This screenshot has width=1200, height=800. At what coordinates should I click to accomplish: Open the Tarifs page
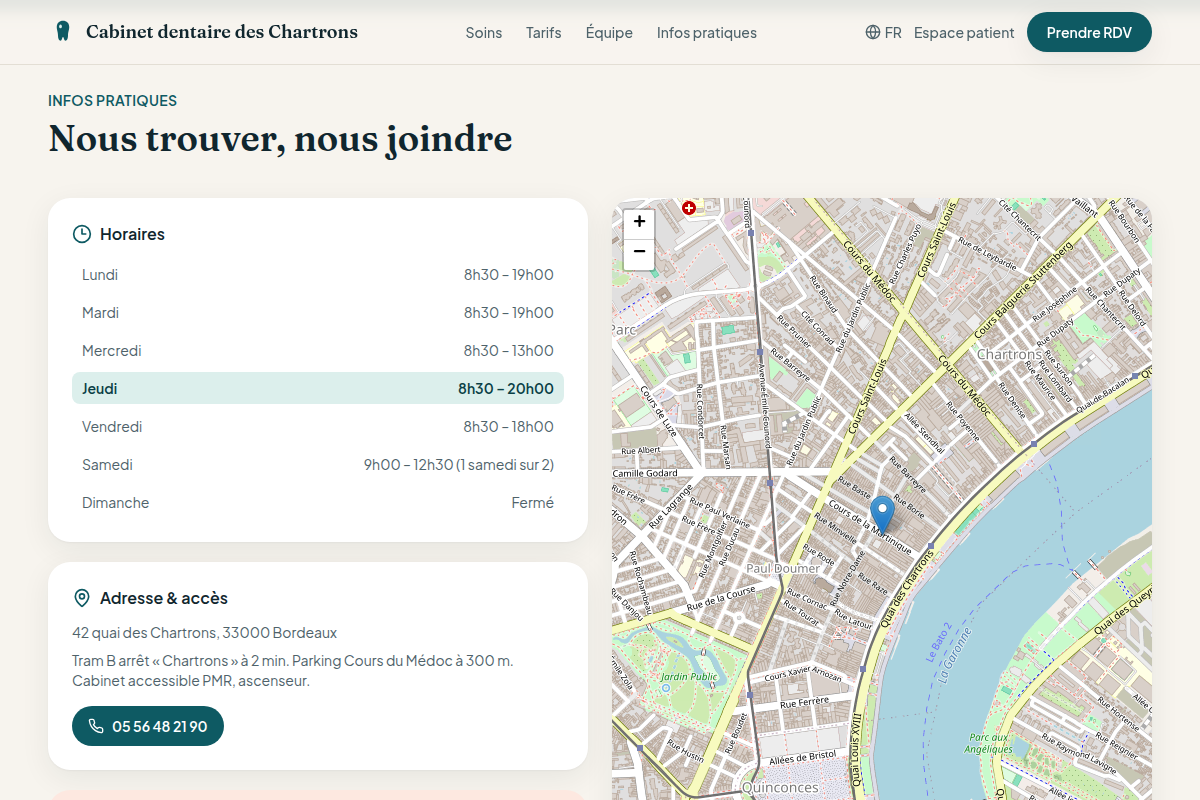point(544,33)
